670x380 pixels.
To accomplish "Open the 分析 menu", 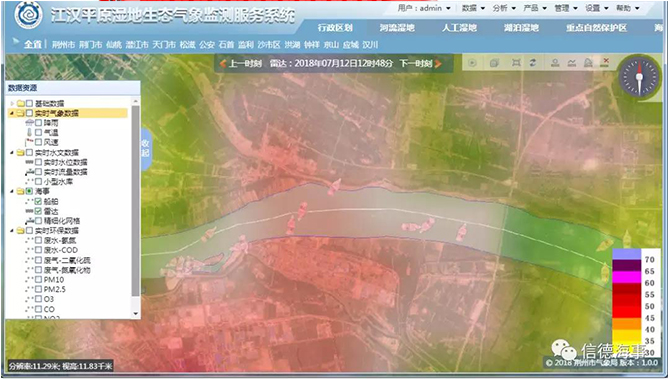I will click(504, 8).
